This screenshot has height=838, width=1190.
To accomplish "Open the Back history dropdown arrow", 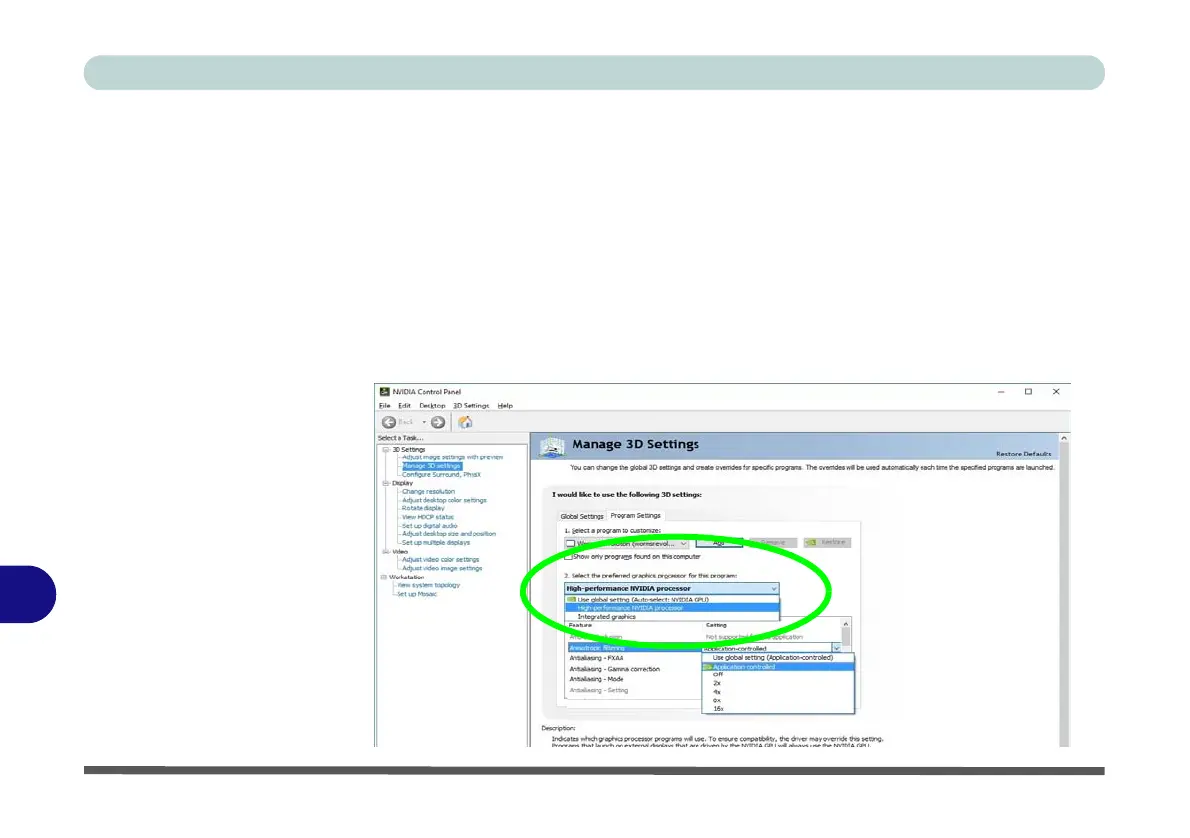I will click(x=423, y=422).
